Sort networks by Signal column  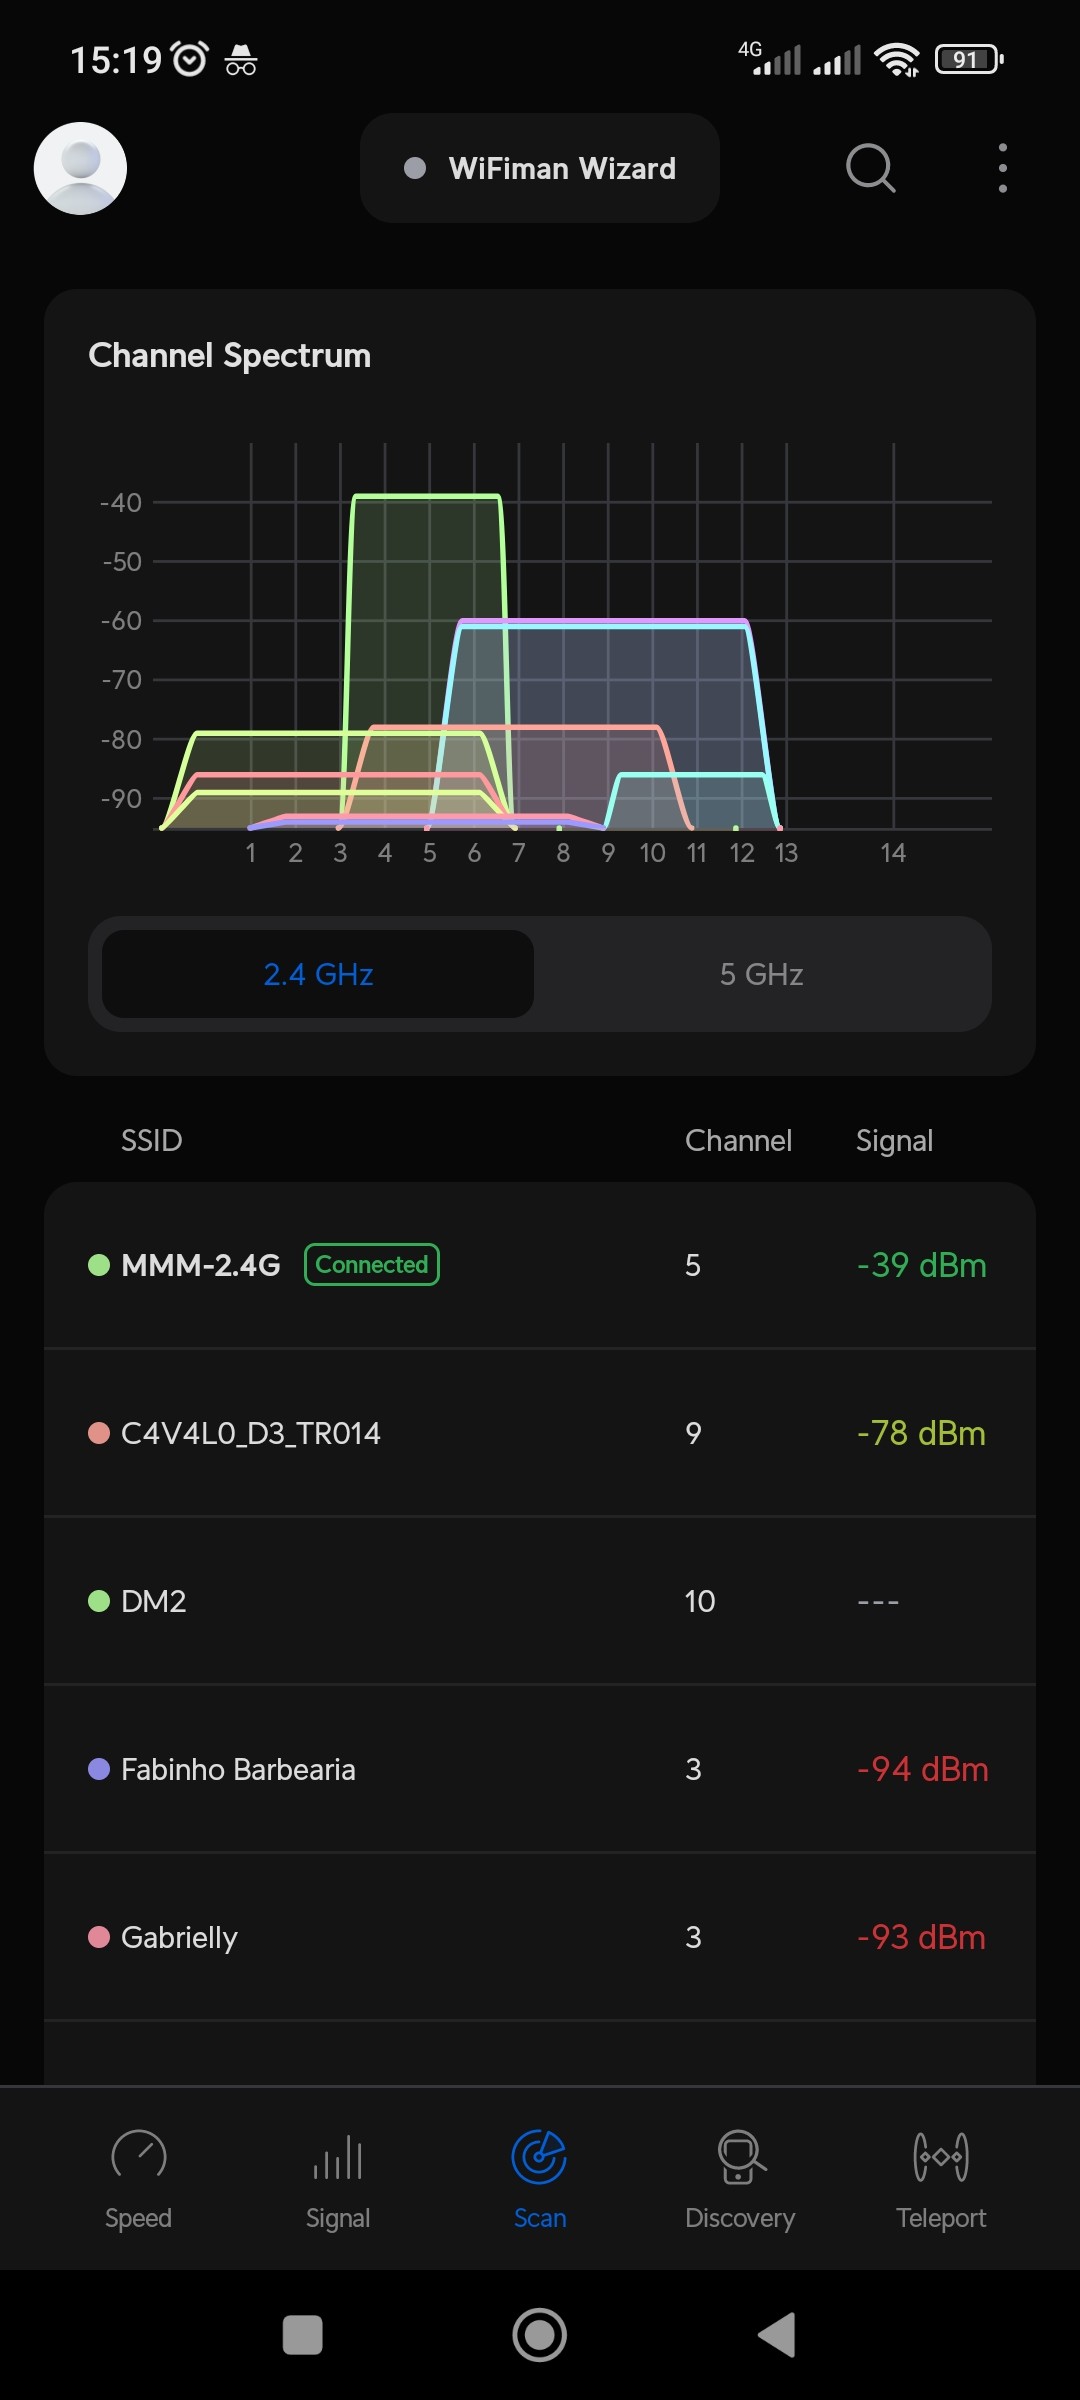point(894,1140)
